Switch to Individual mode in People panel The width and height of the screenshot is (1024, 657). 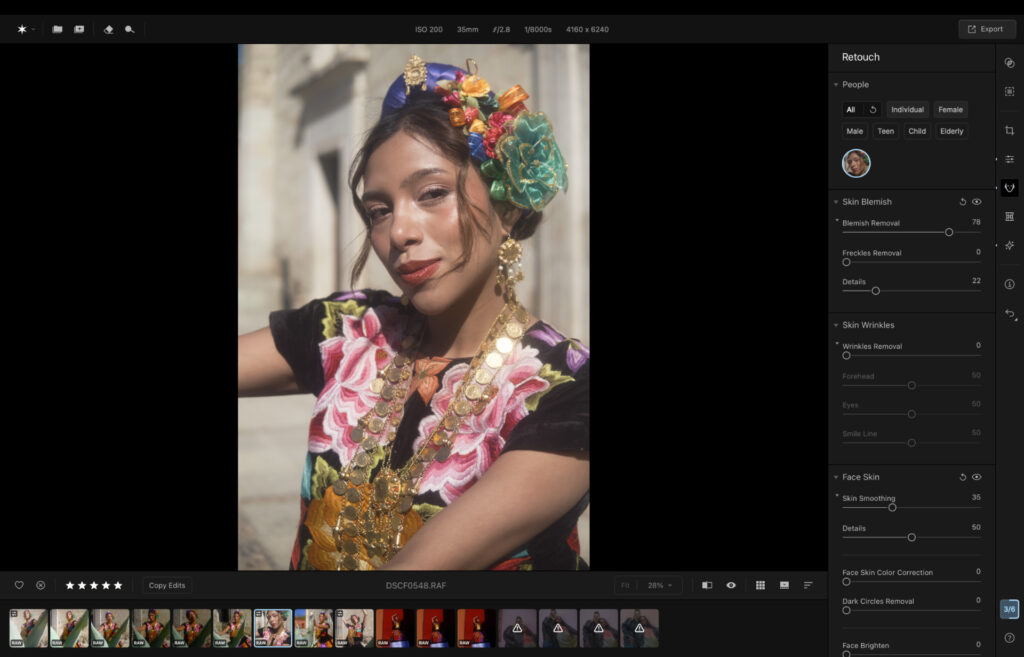point(907,110)
